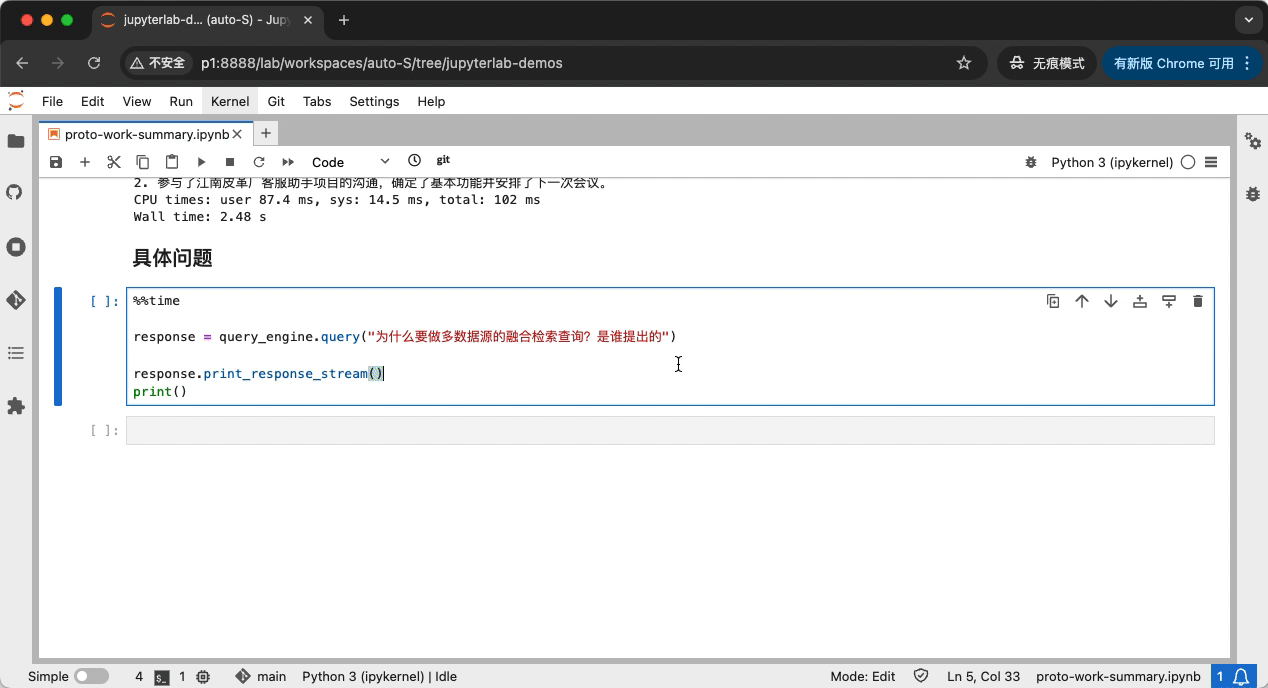This screenshot has height=688, width=1268.
Task: Click Python 3 (ipykernel) | Idle status
Action: [x=380, y=676]
